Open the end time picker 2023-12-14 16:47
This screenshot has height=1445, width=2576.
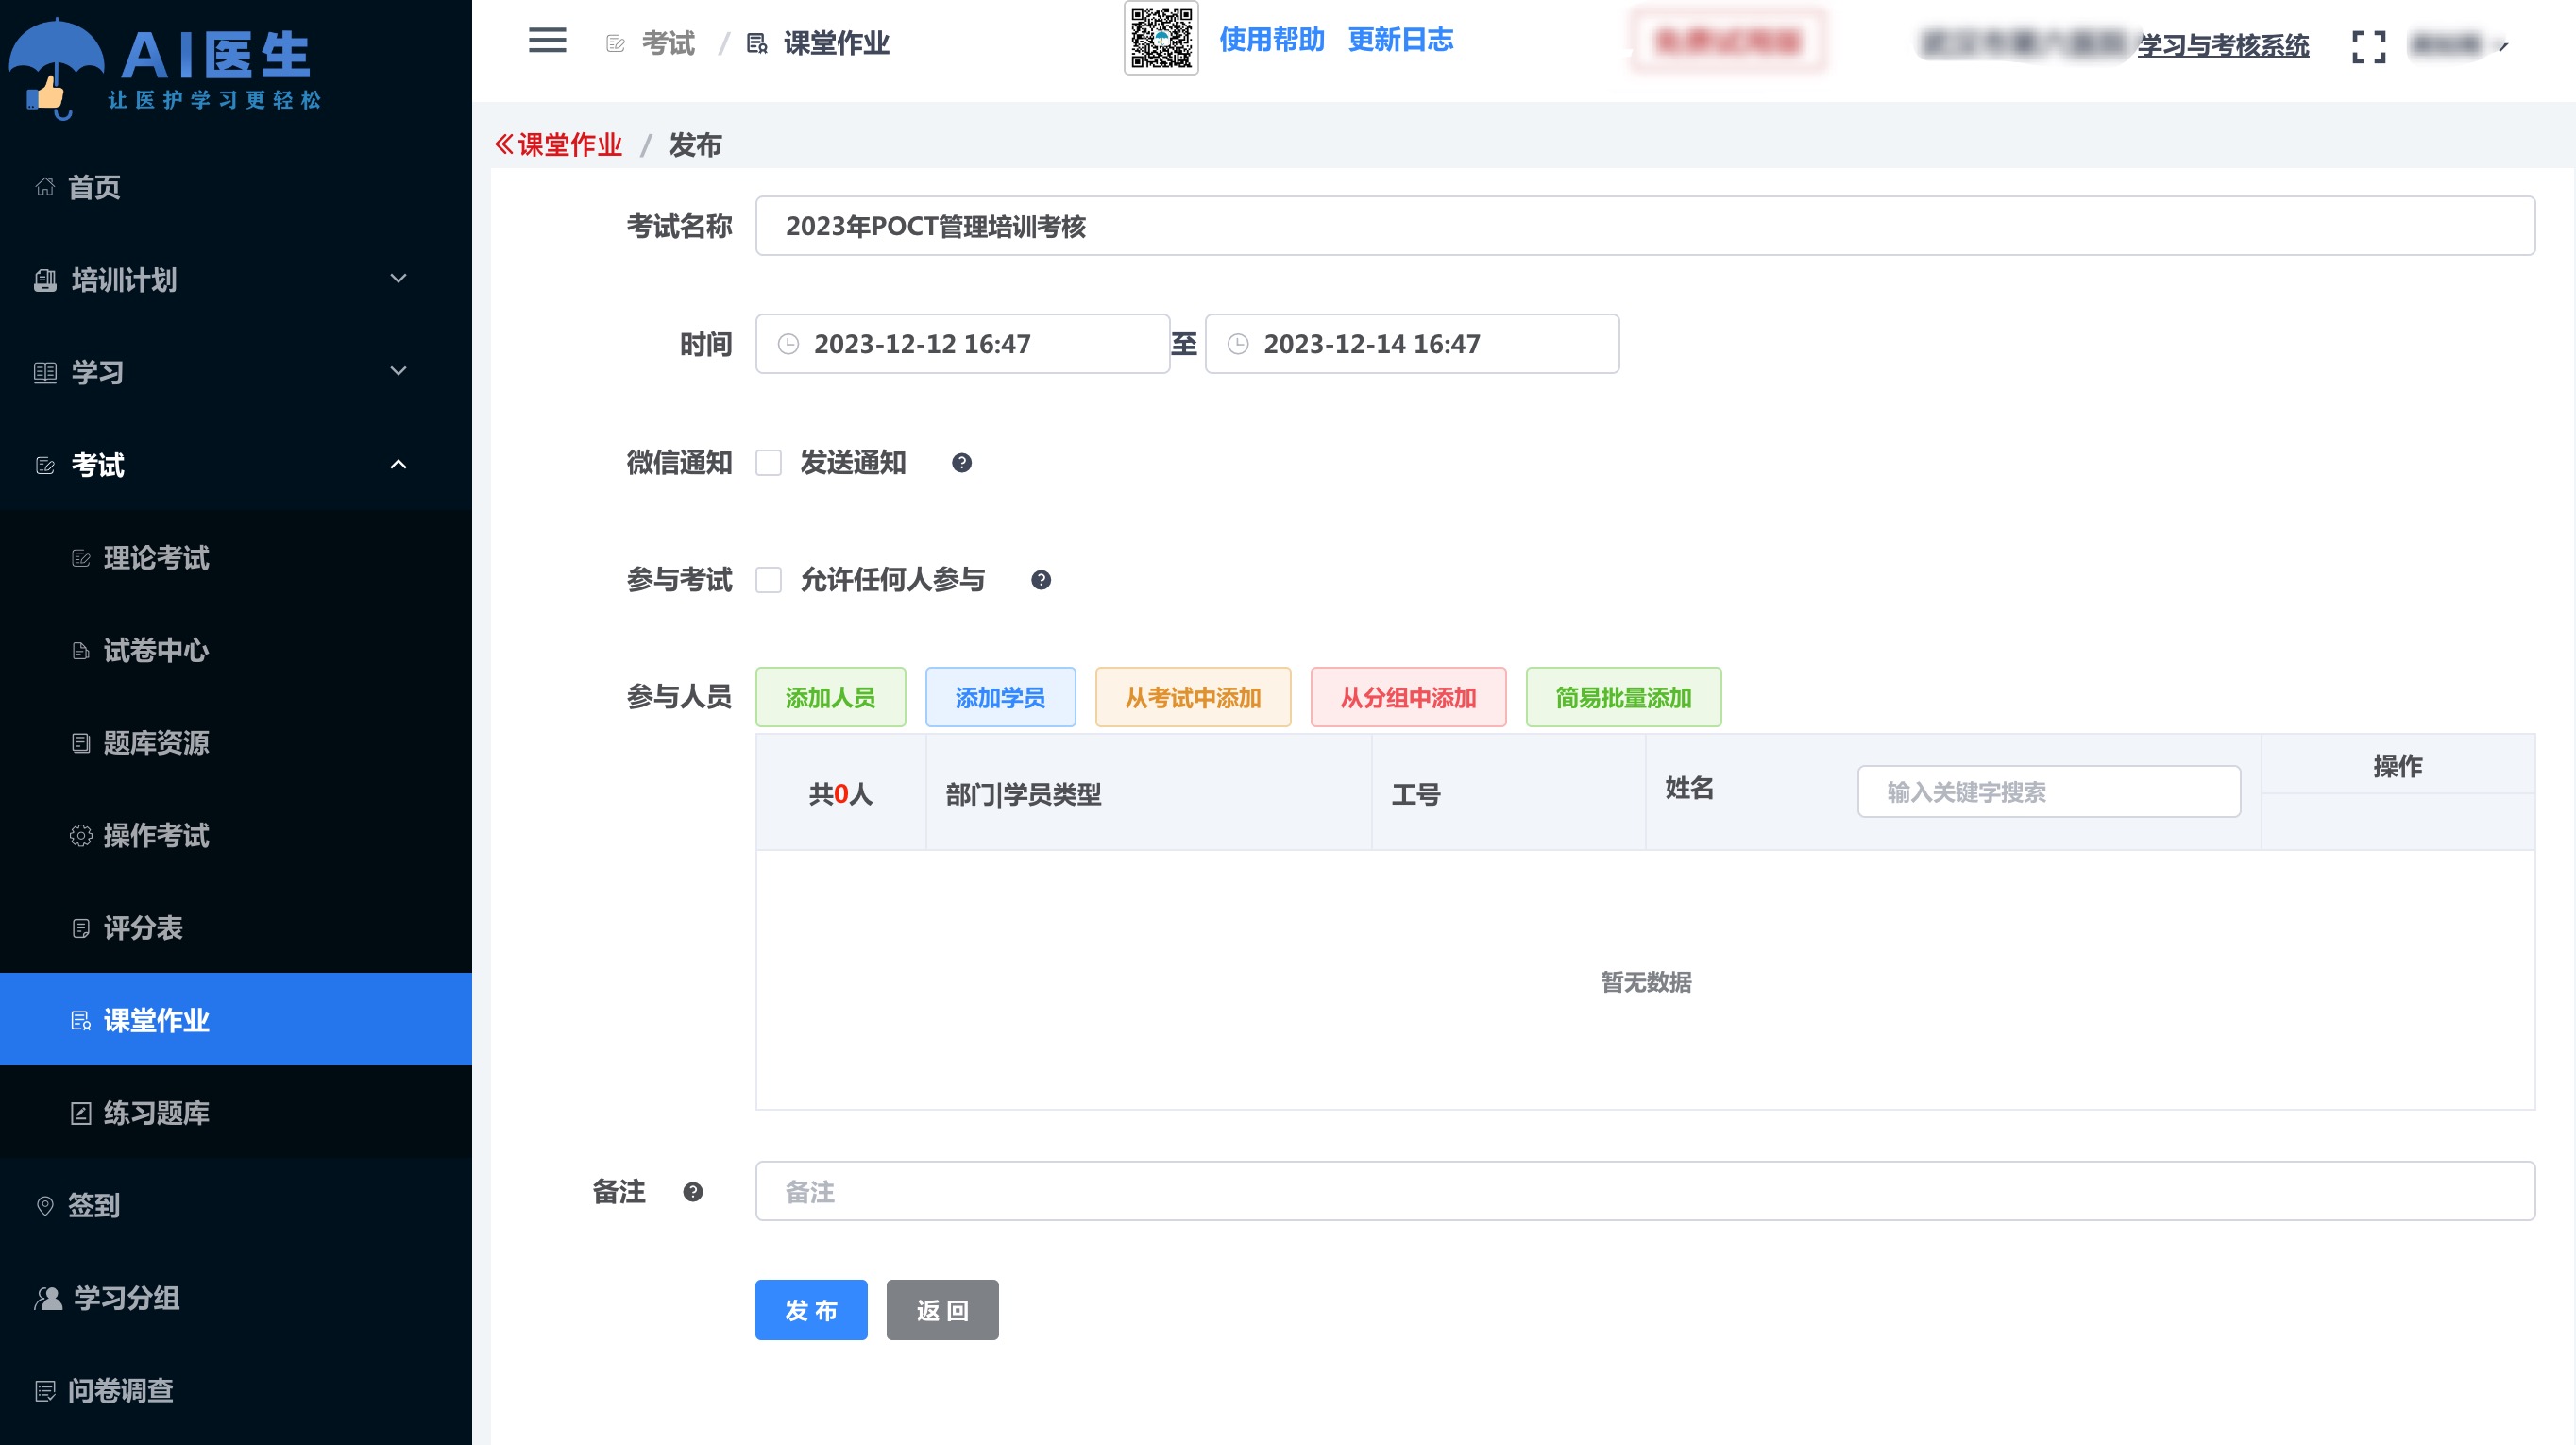1411,344
